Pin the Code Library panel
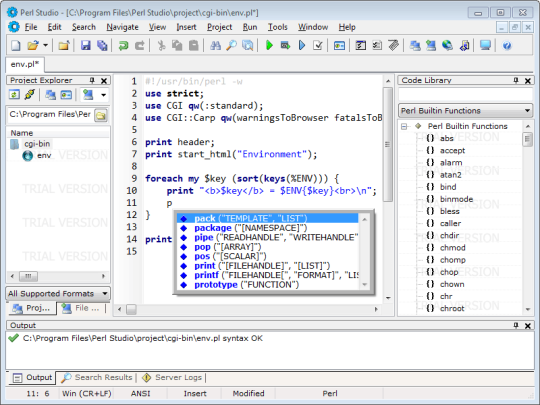Image resolution: width=540 pixels, height=405 pixels. pyautogui.click(x=516, y=80)
